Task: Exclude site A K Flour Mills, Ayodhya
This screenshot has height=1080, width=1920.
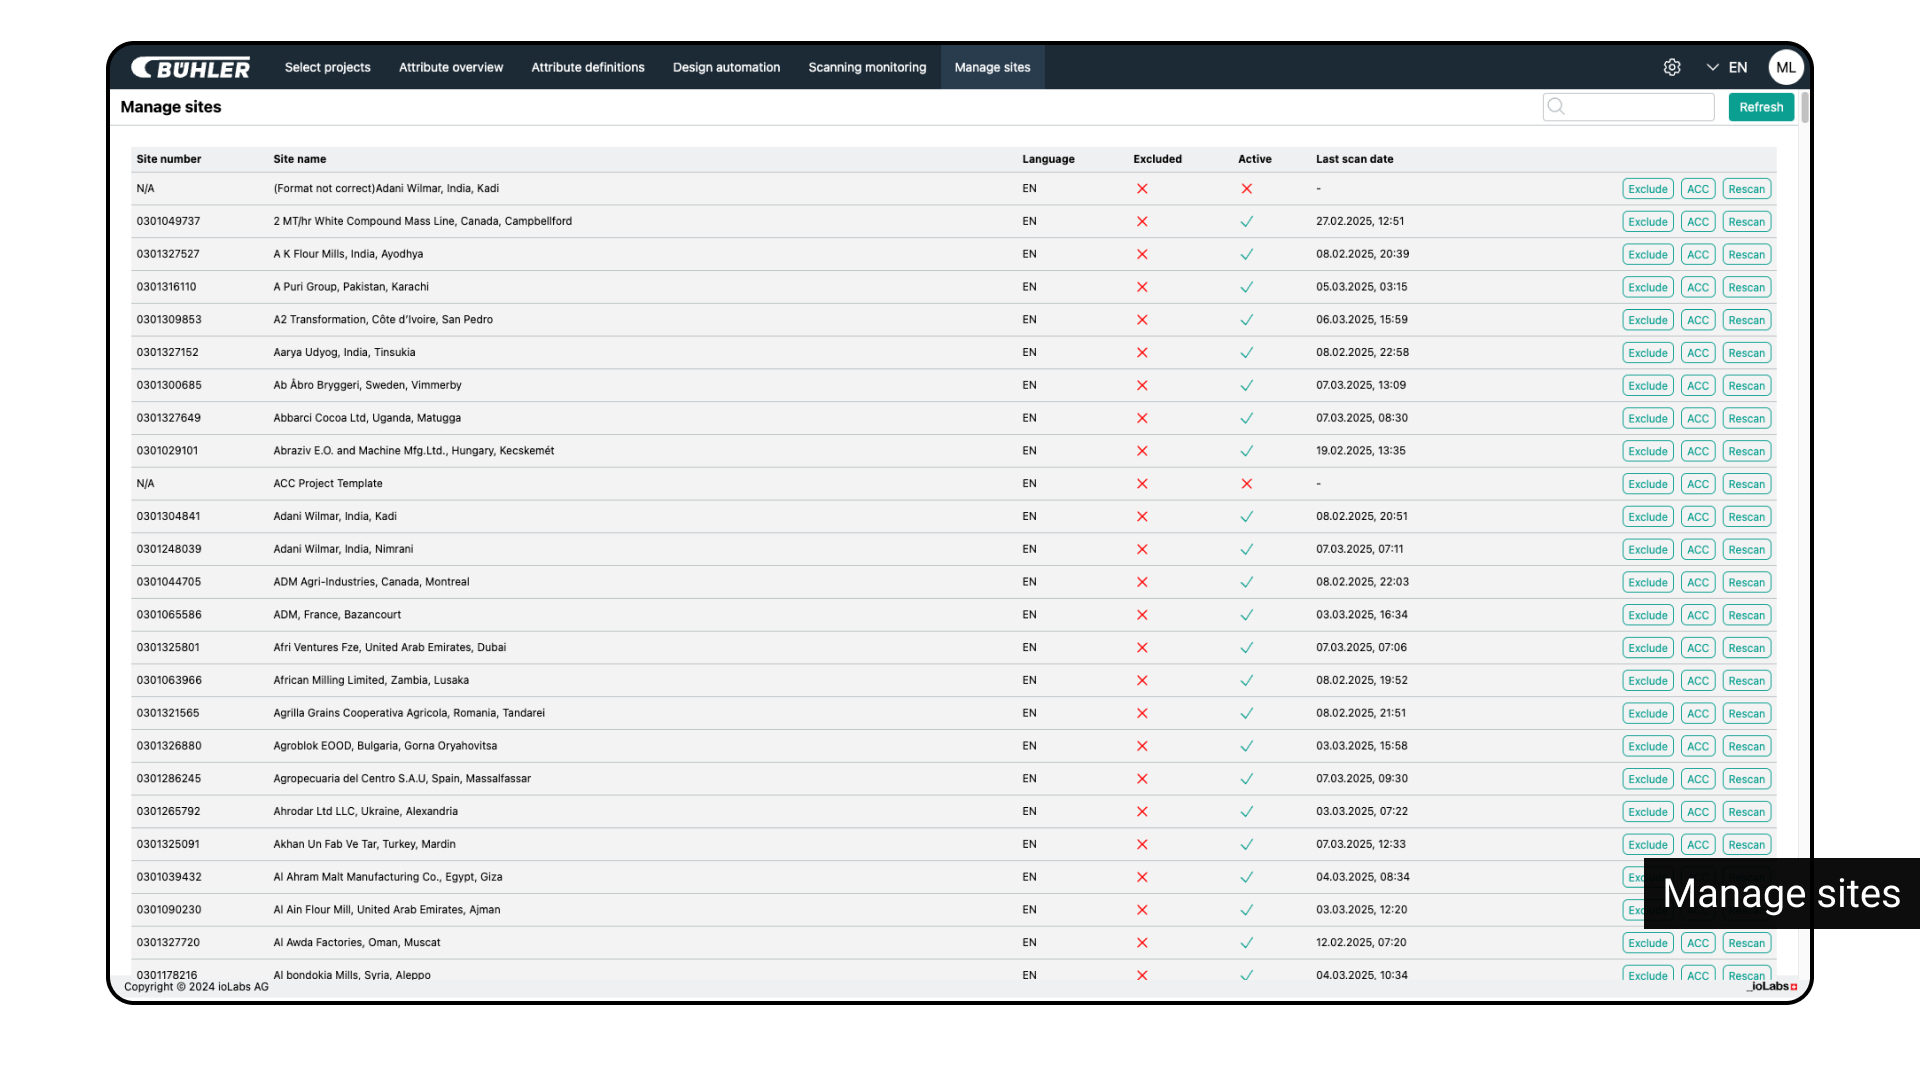Action: 1647,255
